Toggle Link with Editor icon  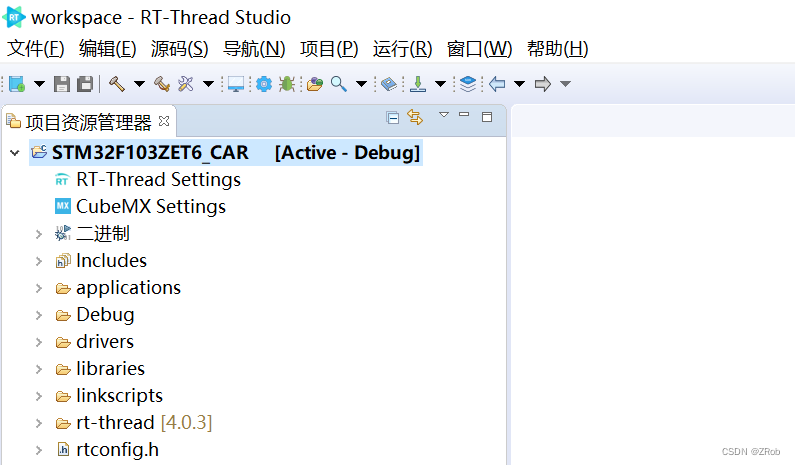pos(415,117)
